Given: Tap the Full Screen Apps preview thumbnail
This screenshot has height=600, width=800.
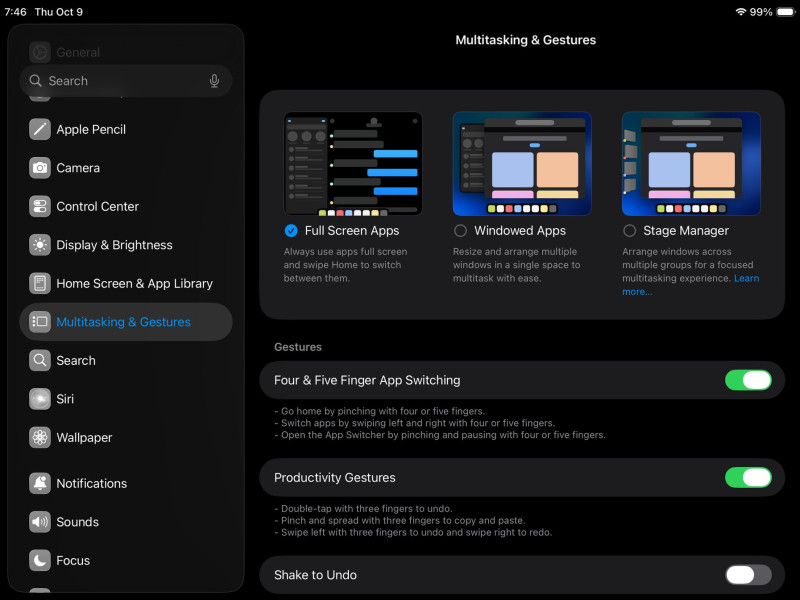Looking at the screenshot, I should (353, 163).
